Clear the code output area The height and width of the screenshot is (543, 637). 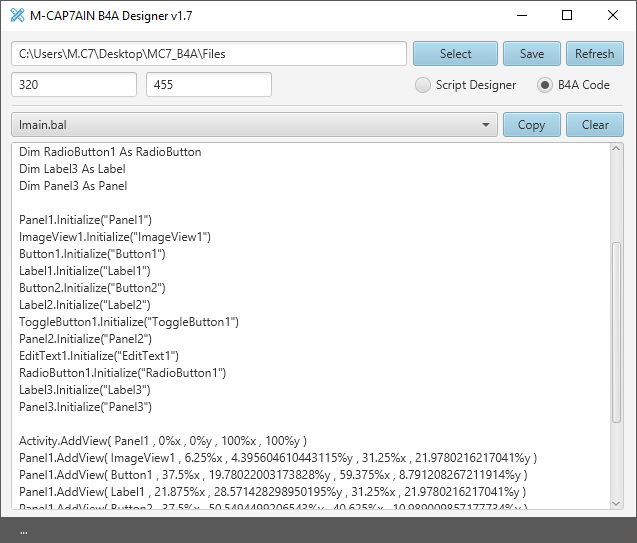[x=595, y=125]
